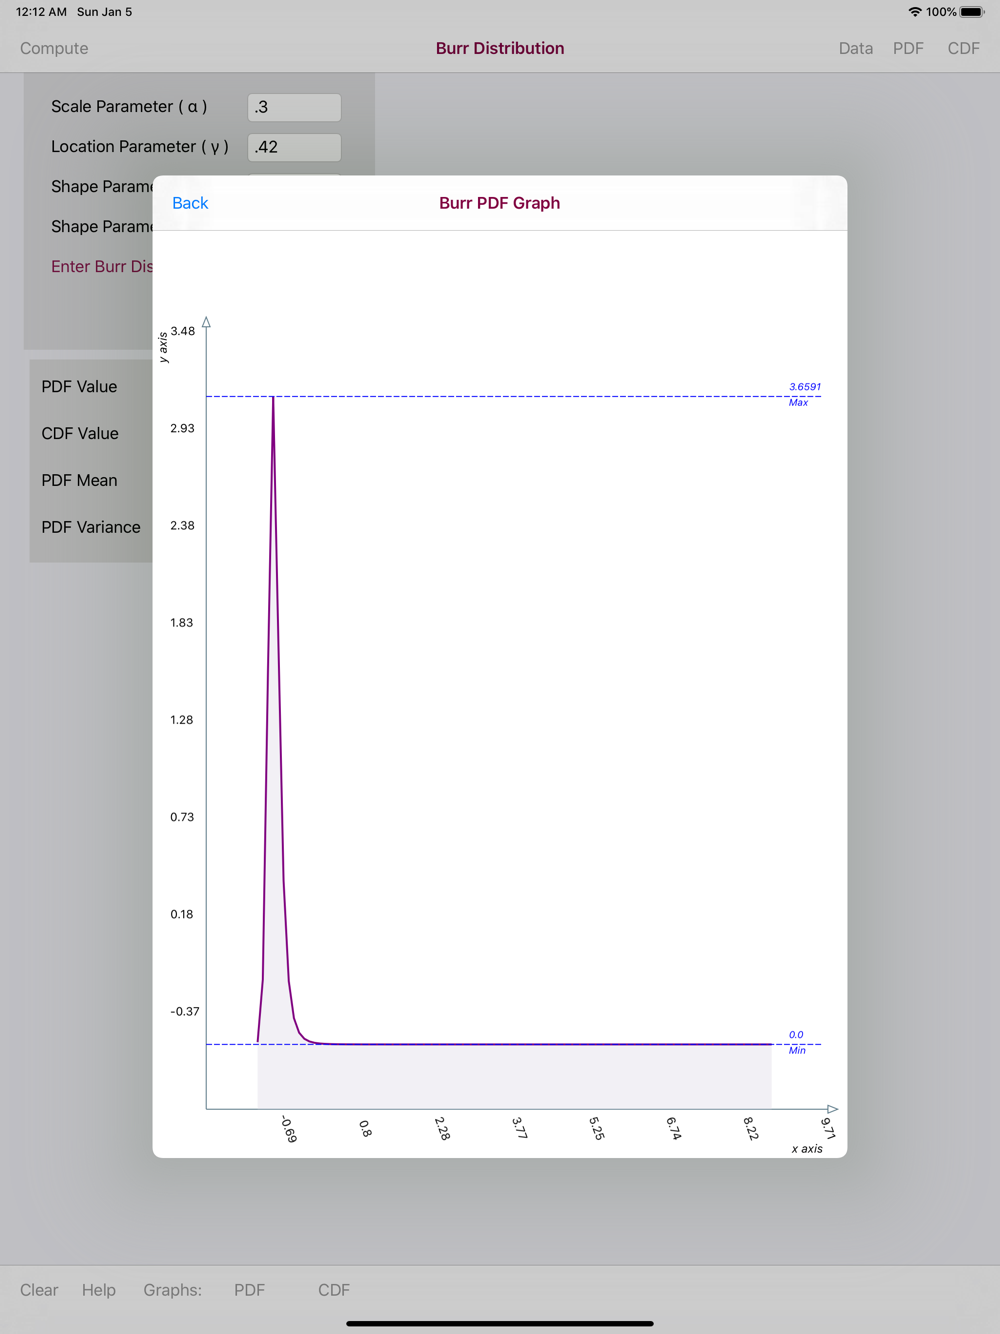Open the Data tab at top right
Viewport: 1000px width, 1334px height.
pos(856,48)
